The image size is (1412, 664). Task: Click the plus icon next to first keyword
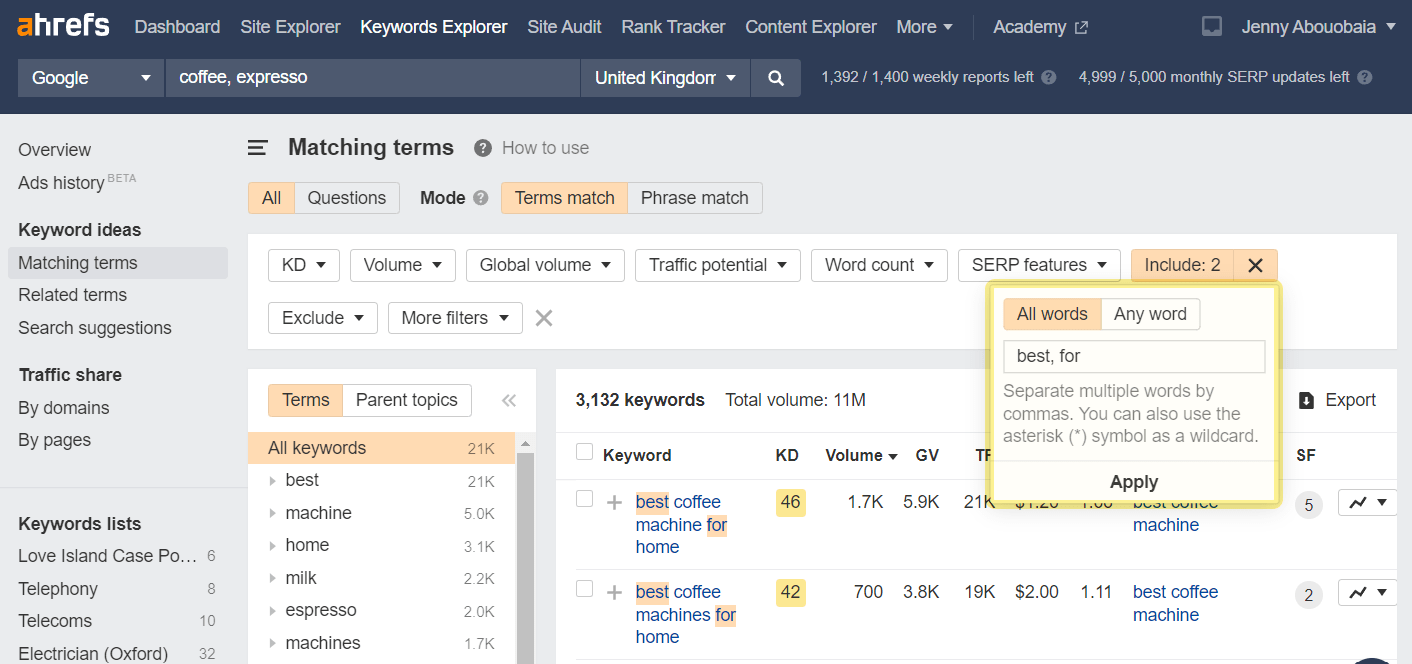613,502
